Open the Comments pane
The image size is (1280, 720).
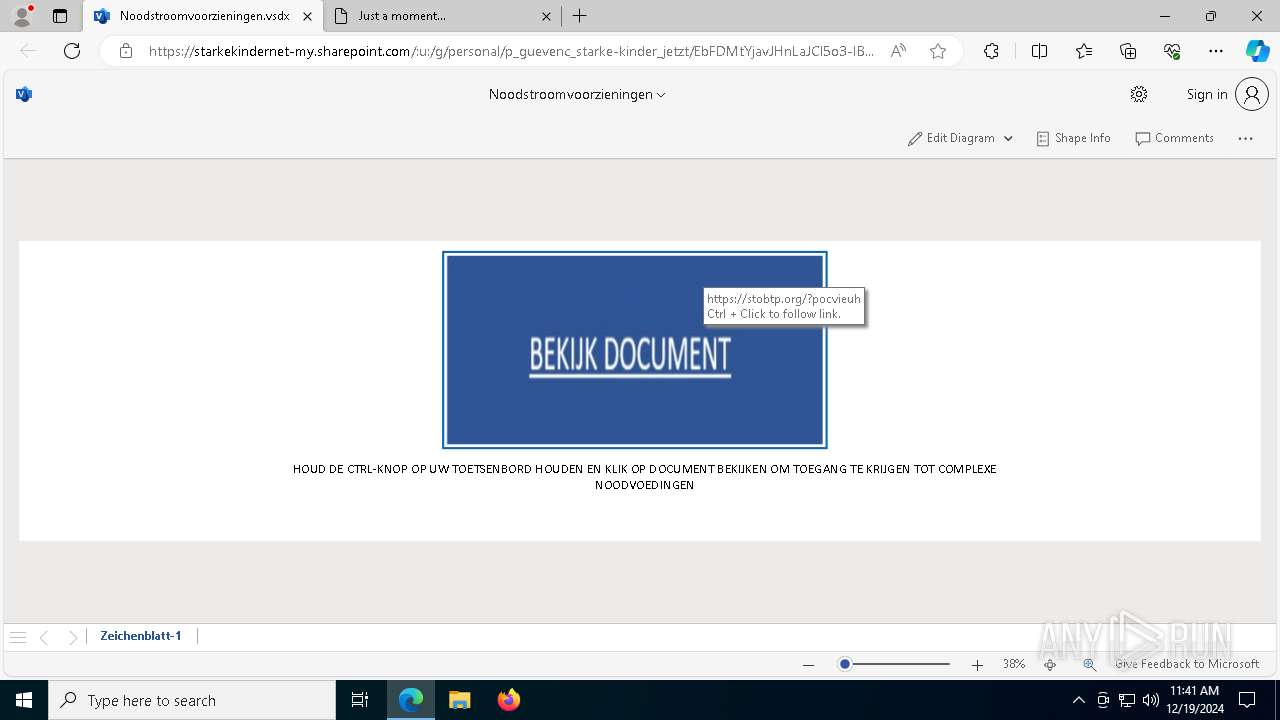pyautogui.click(x=1174, y=138)
